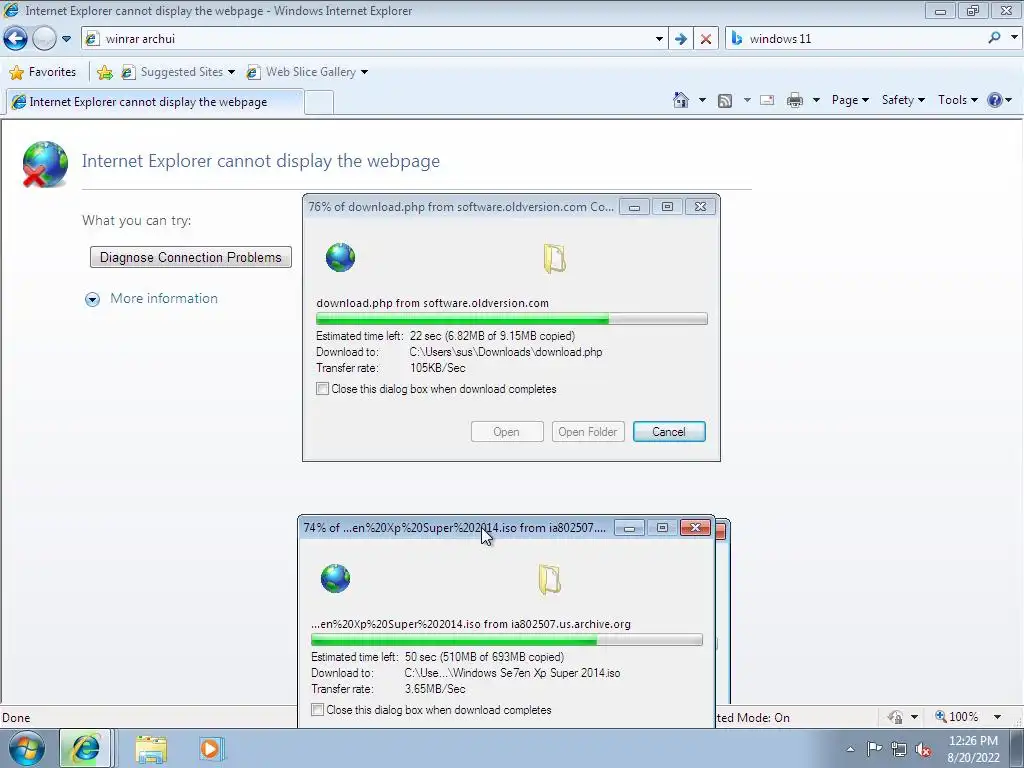Click the security privacy icon in status bar
This screenshot has height=768, width=1024.
click(895, 717)
